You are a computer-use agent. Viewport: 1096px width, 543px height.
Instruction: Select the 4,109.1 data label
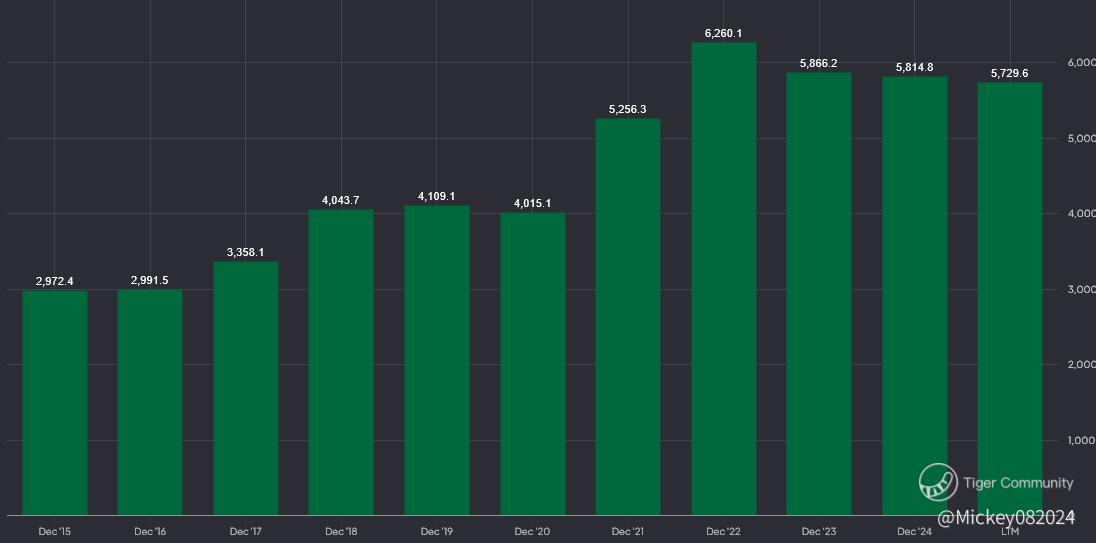[x=436, y=196]
